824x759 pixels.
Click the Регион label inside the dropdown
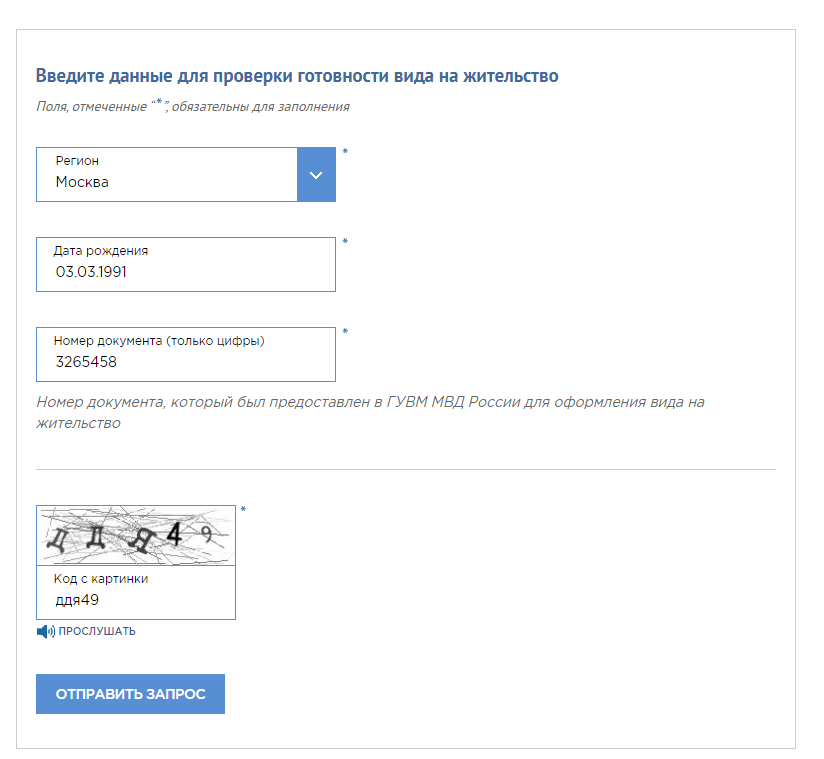coord(77,161)
